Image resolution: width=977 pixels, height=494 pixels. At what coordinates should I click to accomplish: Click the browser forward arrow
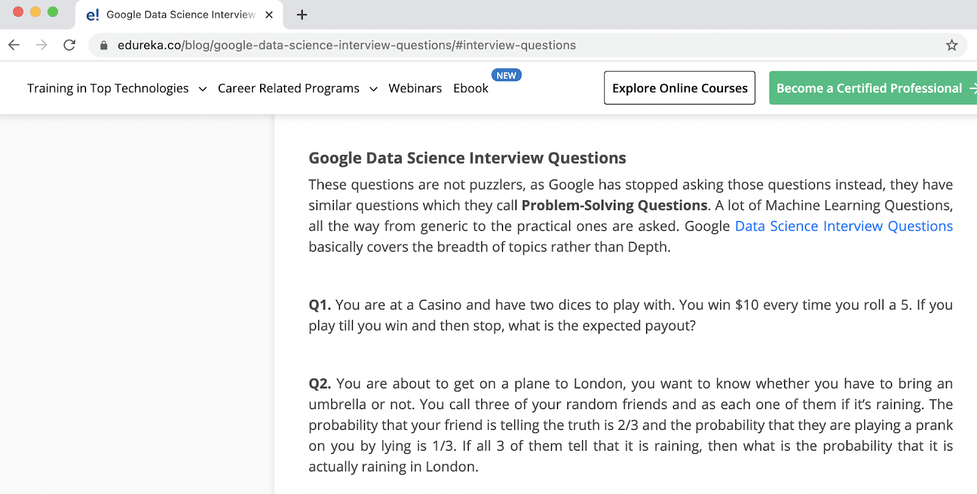pyautogui.click(x=41, y=45)
